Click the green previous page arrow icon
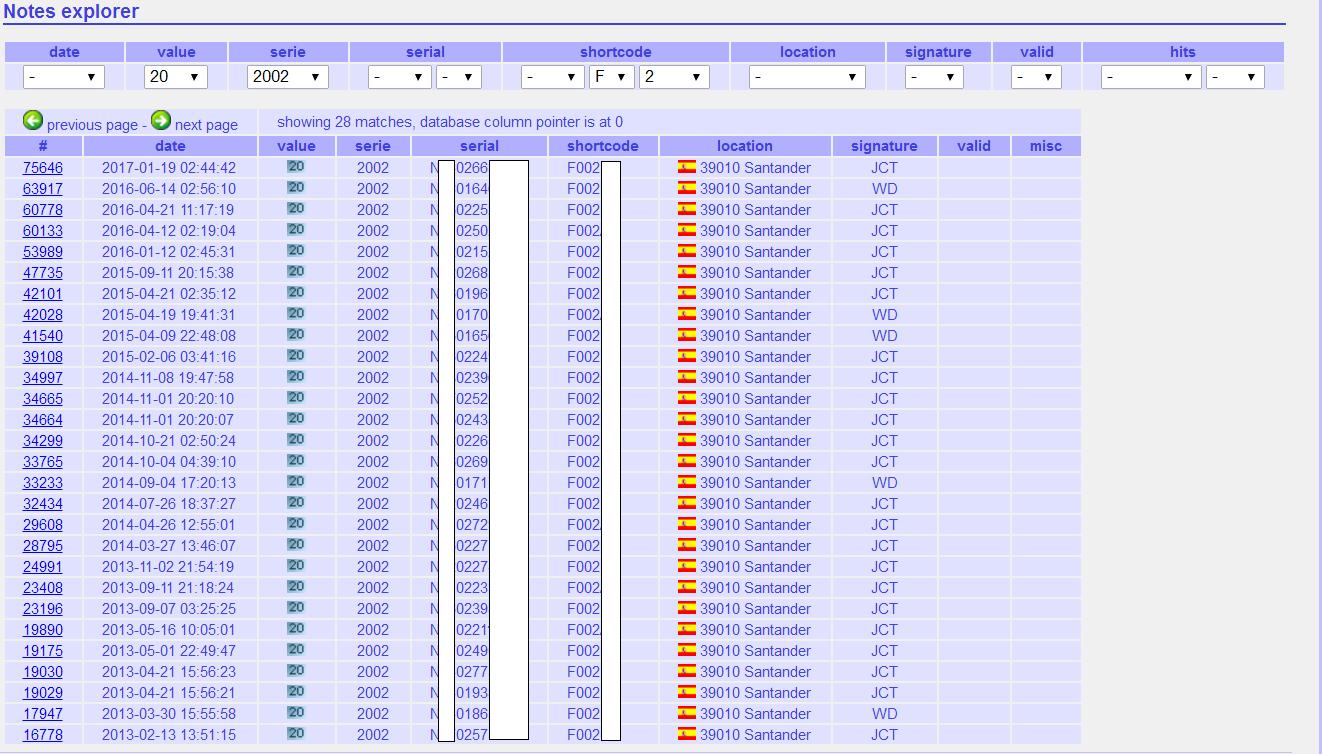This screenshot has width=1322, height=754. click(33, 121)
